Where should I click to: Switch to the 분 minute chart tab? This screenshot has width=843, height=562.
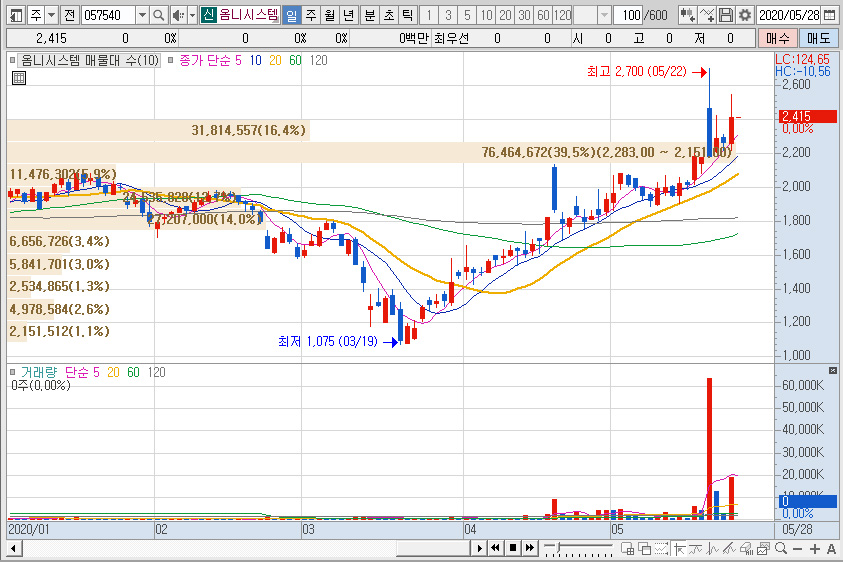coord(370,15)
